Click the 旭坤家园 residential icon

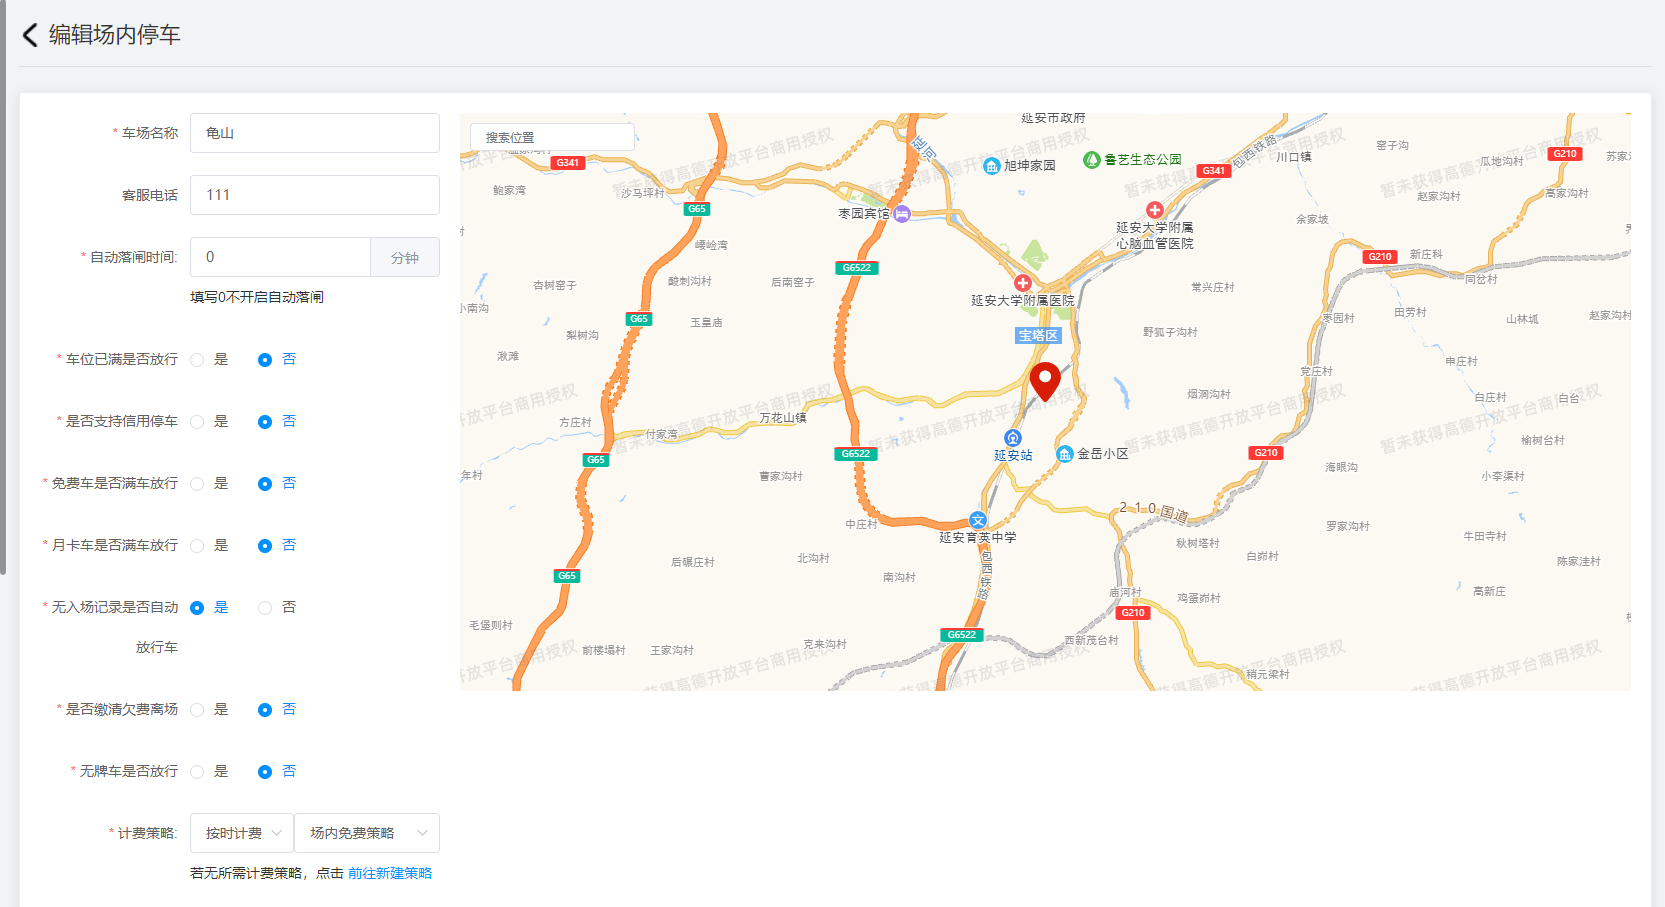point(991,166)
